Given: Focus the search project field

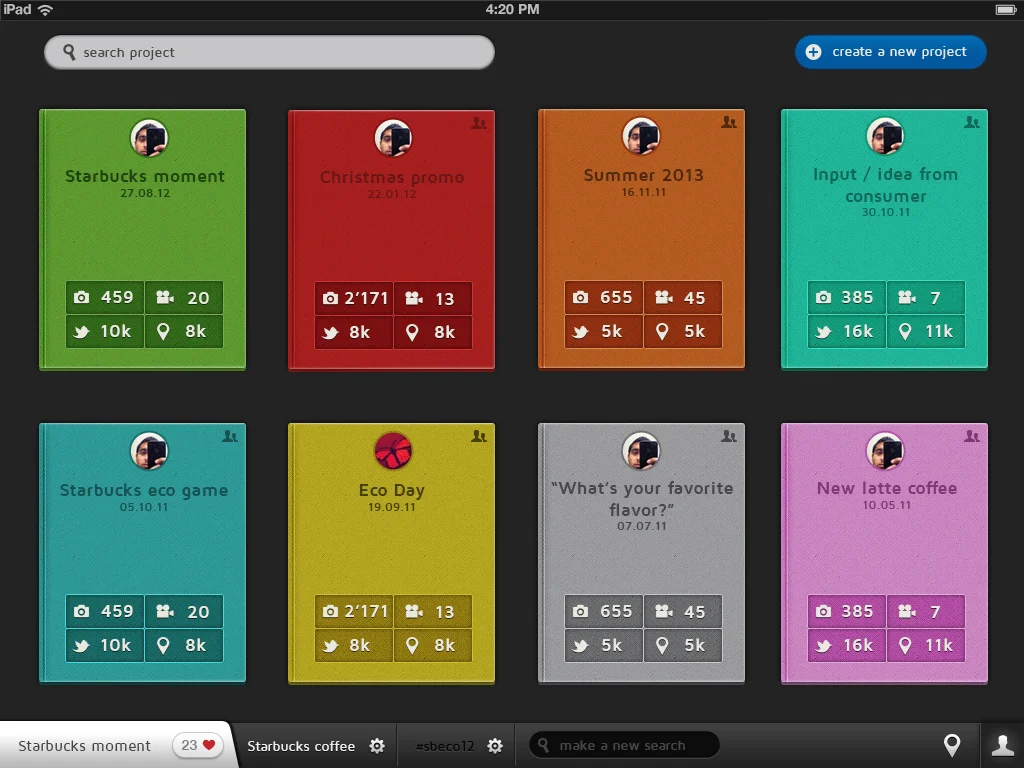Looking at the screenshot, I should [269, 52].
